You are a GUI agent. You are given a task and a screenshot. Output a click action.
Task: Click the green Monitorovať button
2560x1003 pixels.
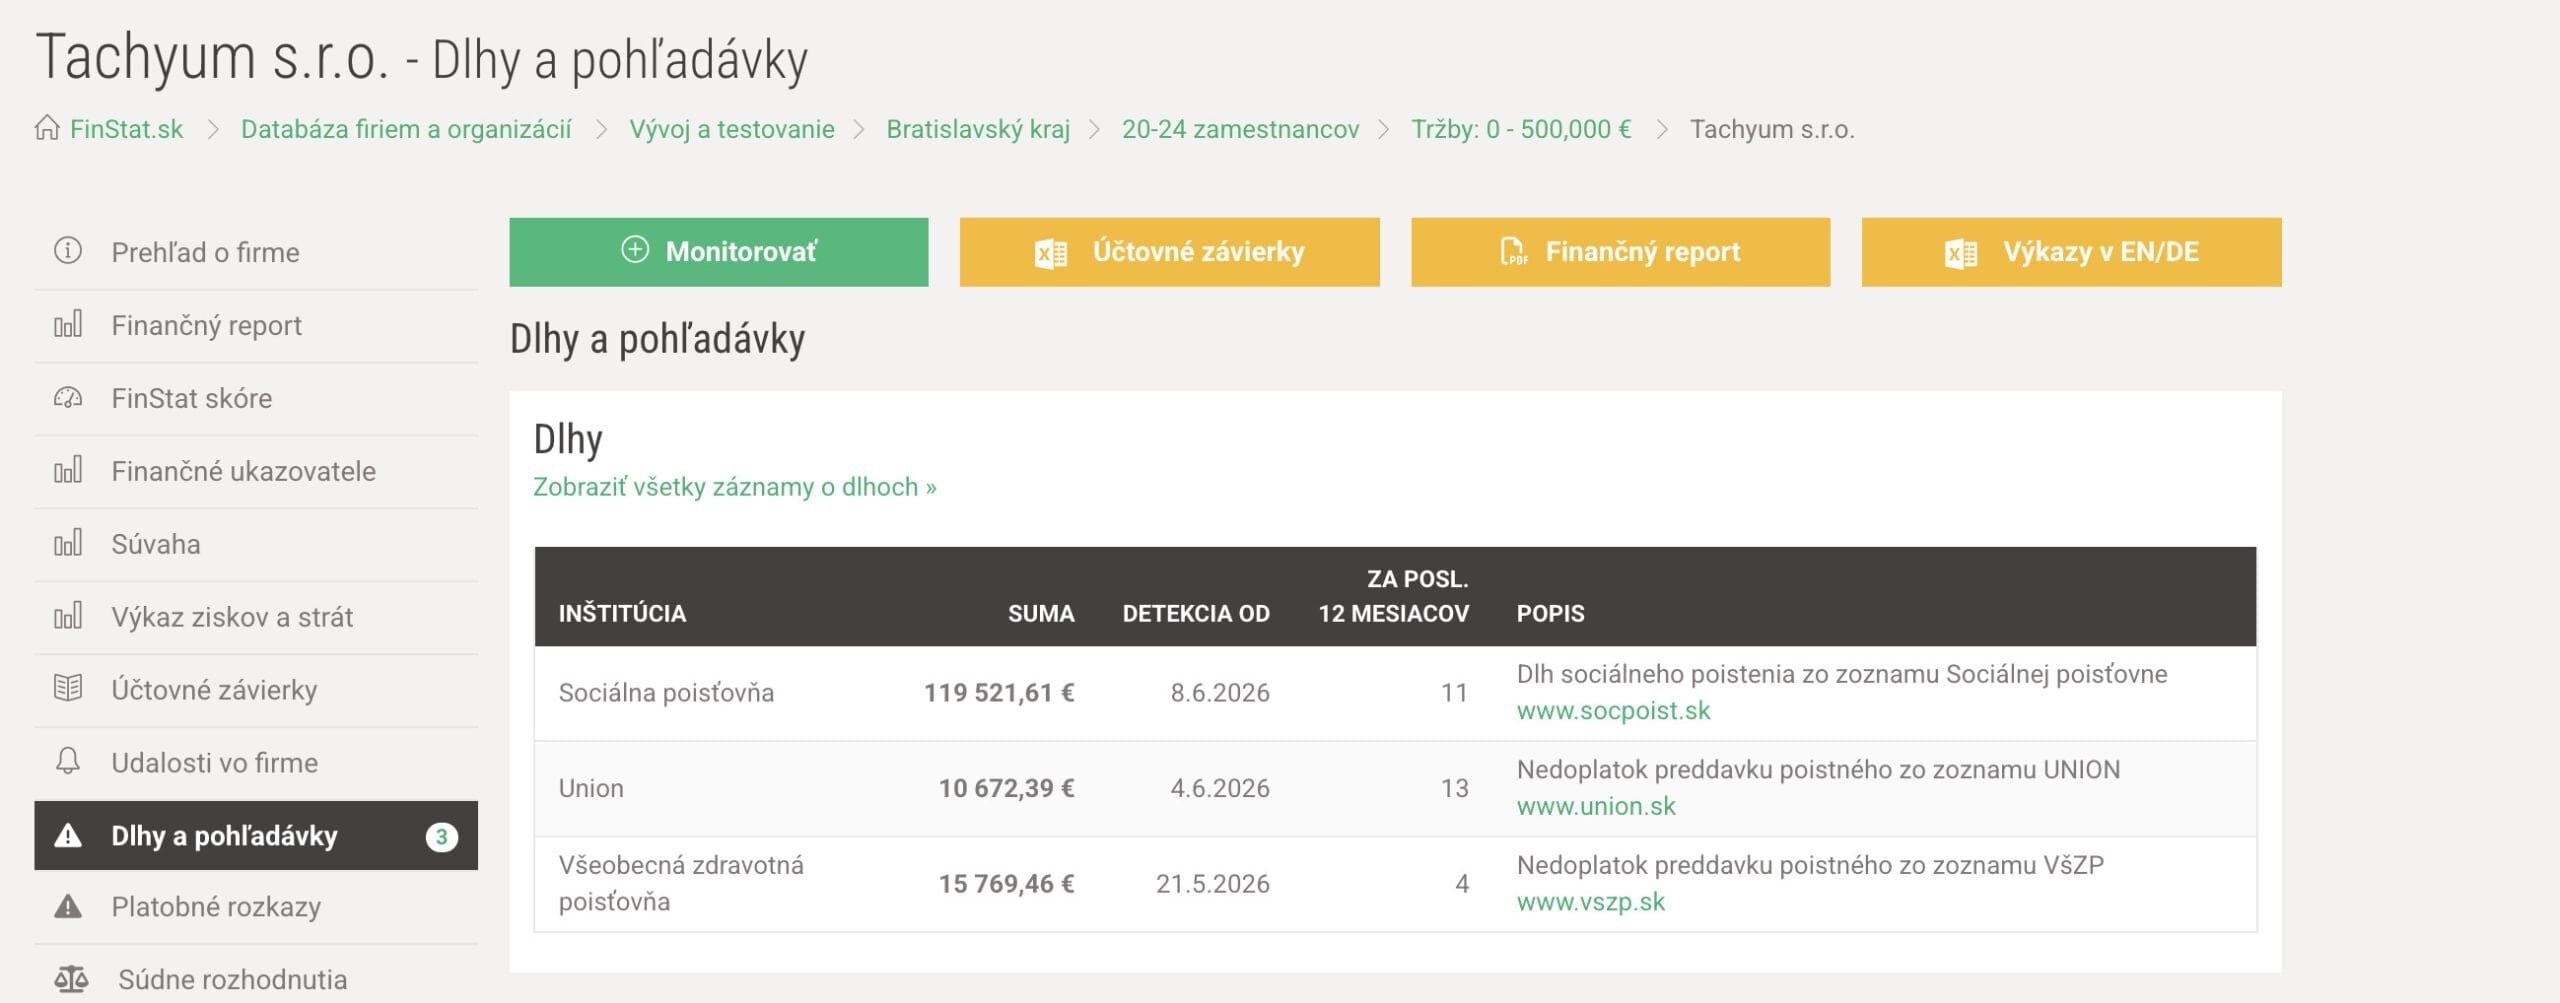pos(719,252)
